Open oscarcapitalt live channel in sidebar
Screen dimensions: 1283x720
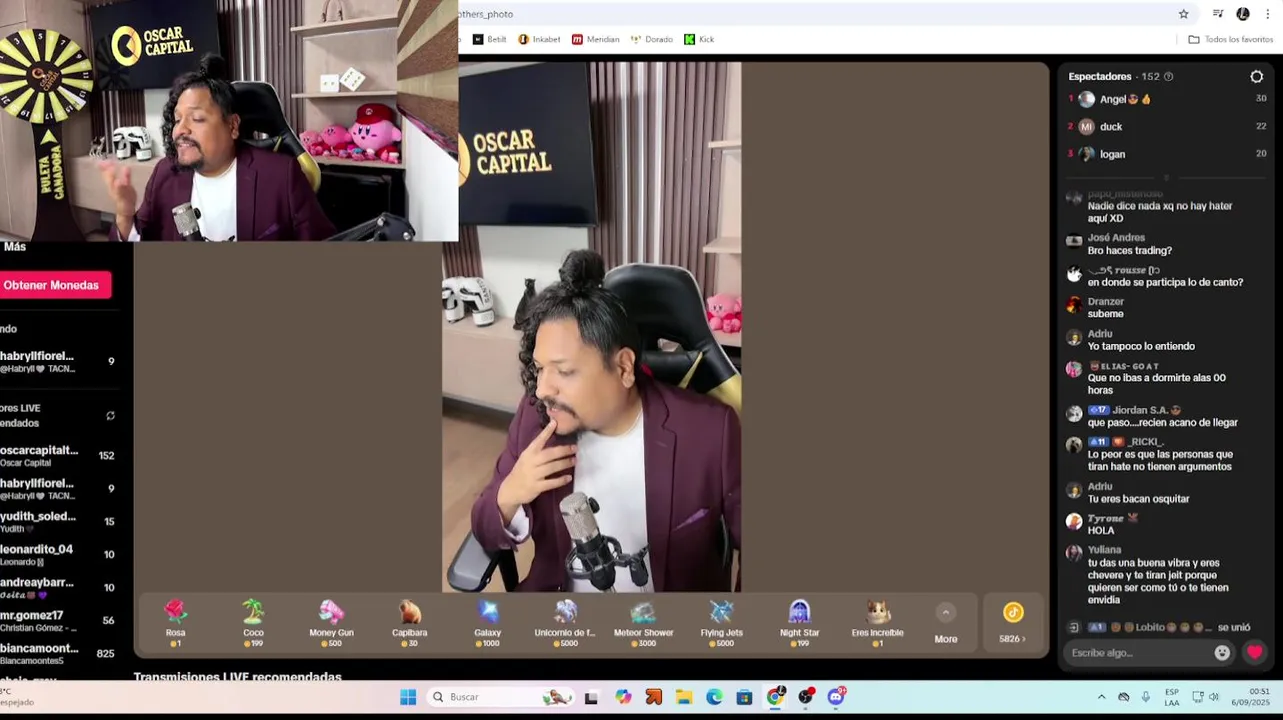pyautogui.click(x=60, y=456)
